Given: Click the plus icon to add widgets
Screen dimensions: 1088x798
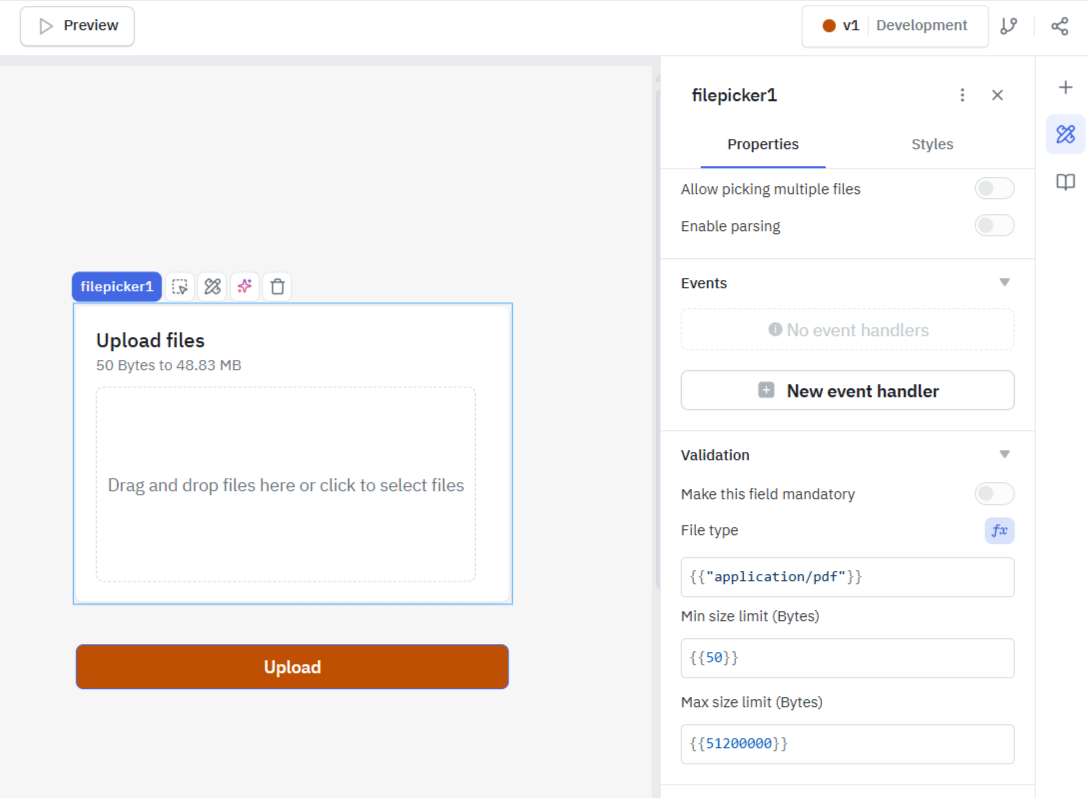Looking at the screenshot, I should tap(1064, 87).
